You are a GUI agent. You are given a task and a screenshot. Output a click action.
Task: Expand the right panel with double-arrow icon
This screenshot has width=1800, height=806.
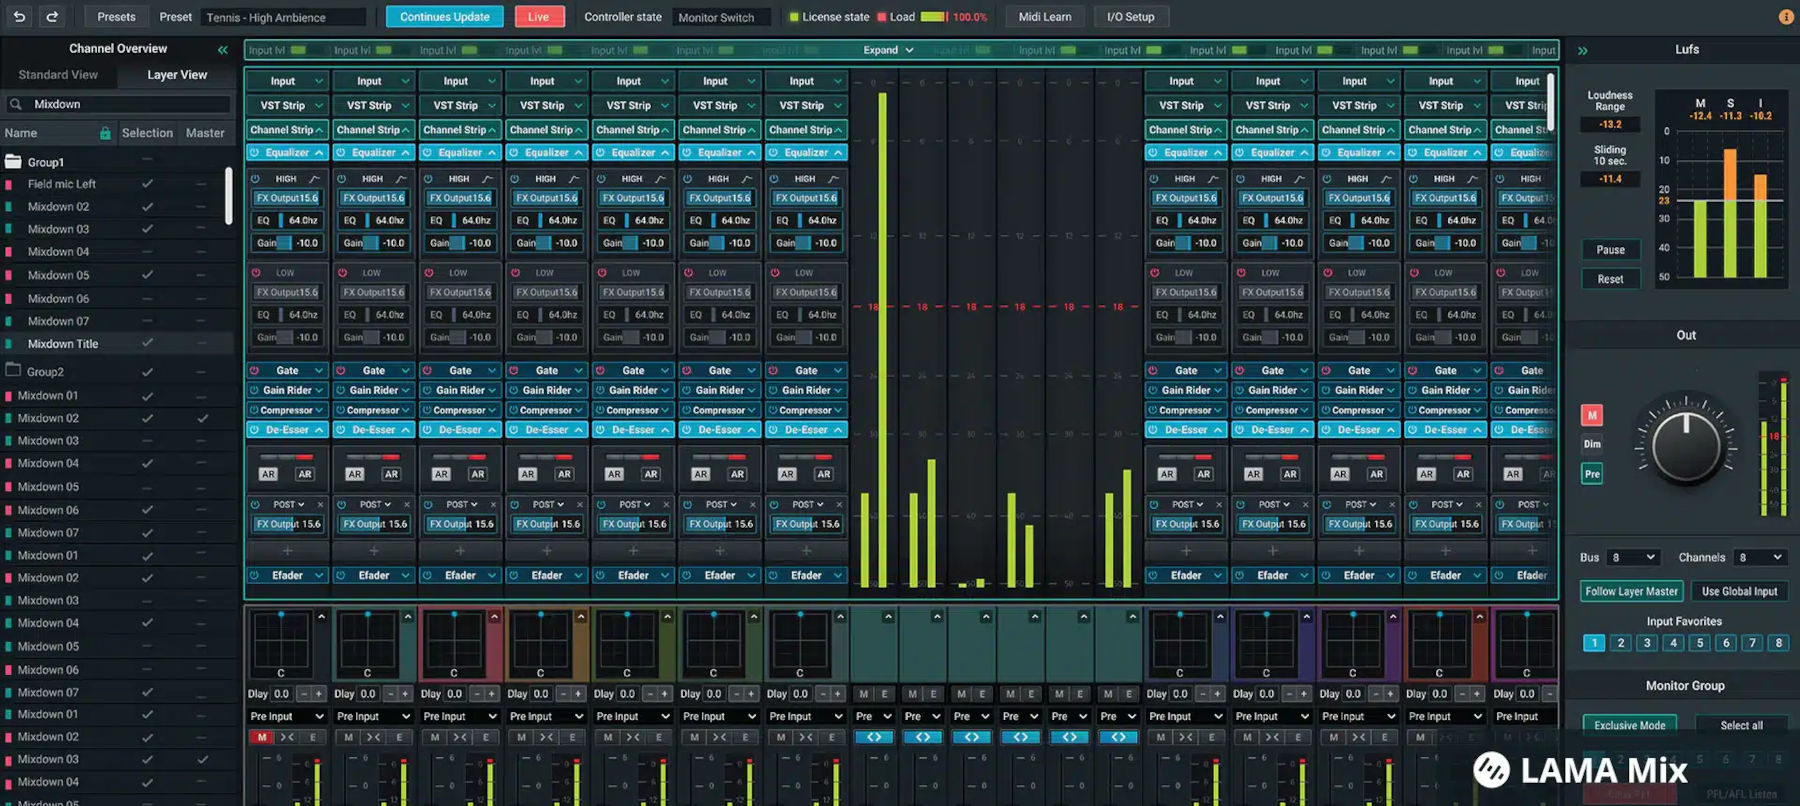coord(1582,50)
